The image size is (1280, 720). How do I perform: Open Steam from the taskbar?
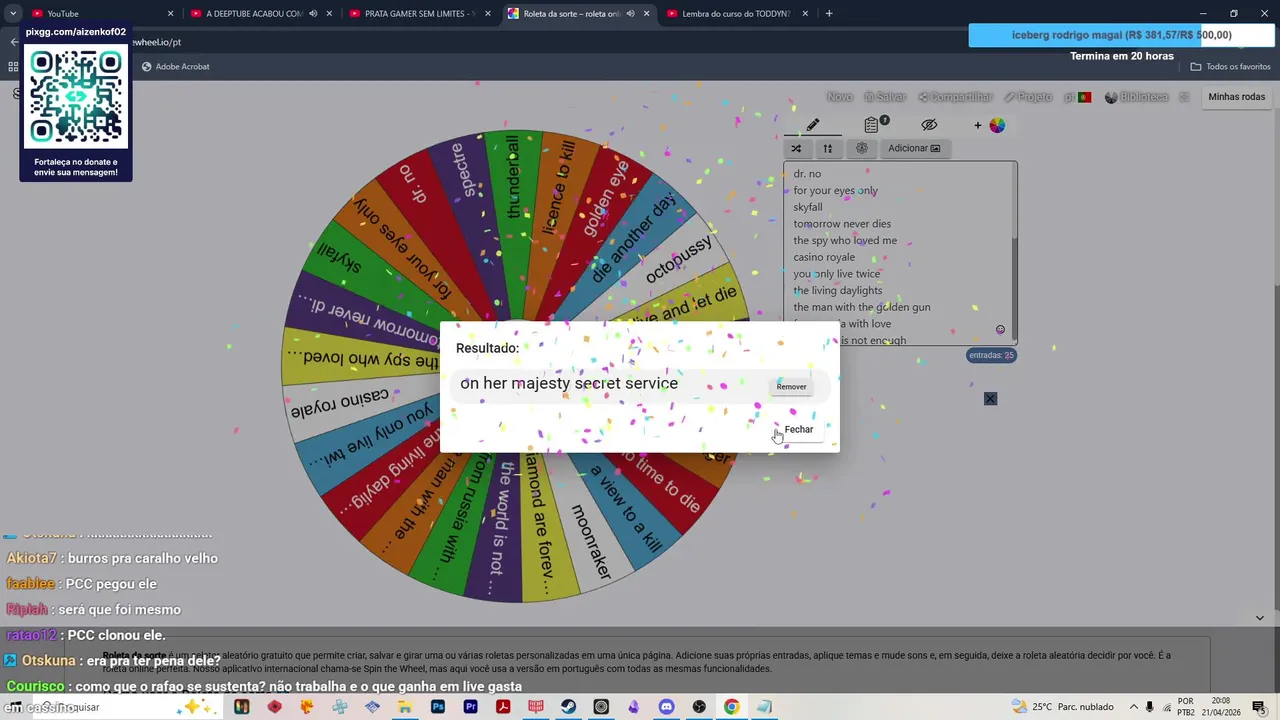point(569,707)
